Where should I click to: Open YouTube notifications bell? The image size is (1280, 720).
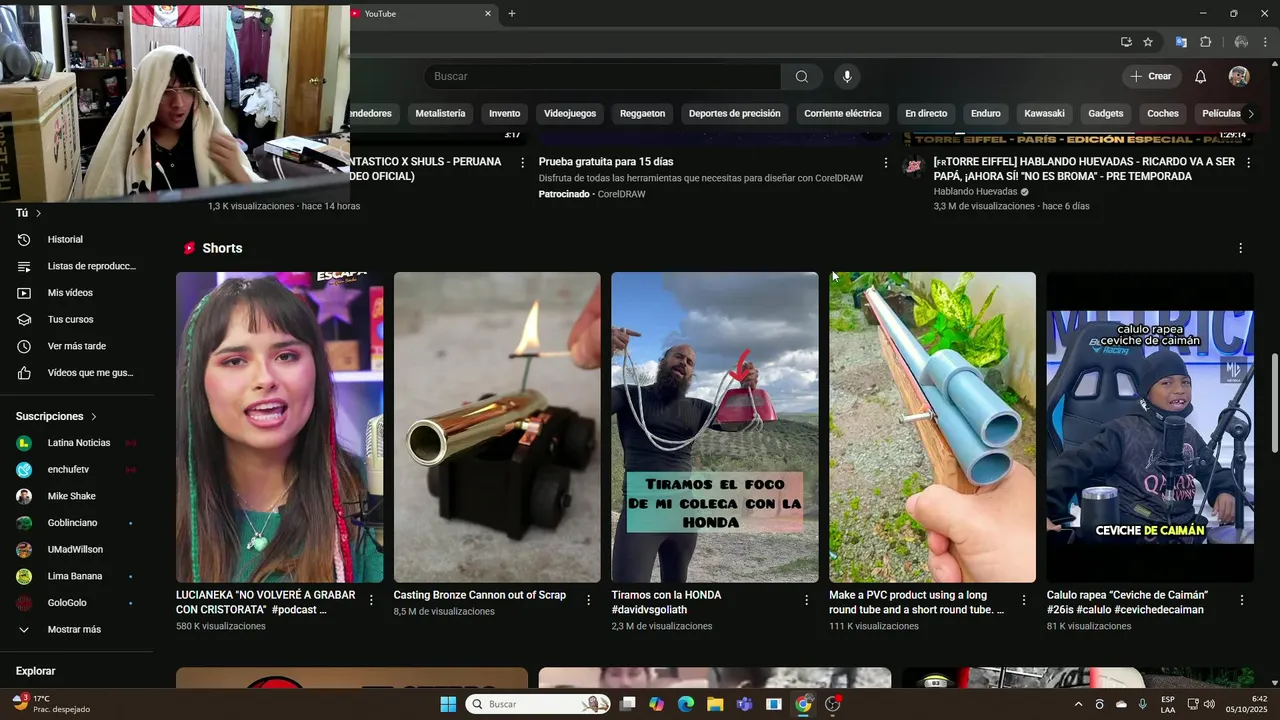[x=1201, y=77]
